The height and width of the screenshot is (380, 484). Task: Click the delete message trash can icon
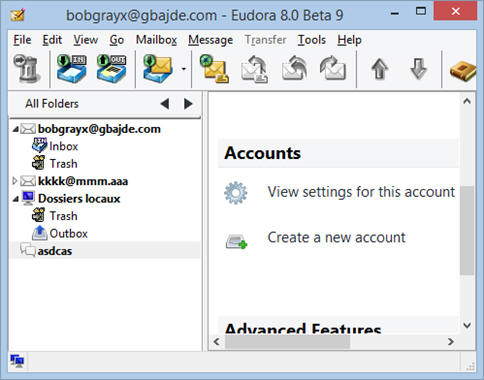click(x=27, y=69)
